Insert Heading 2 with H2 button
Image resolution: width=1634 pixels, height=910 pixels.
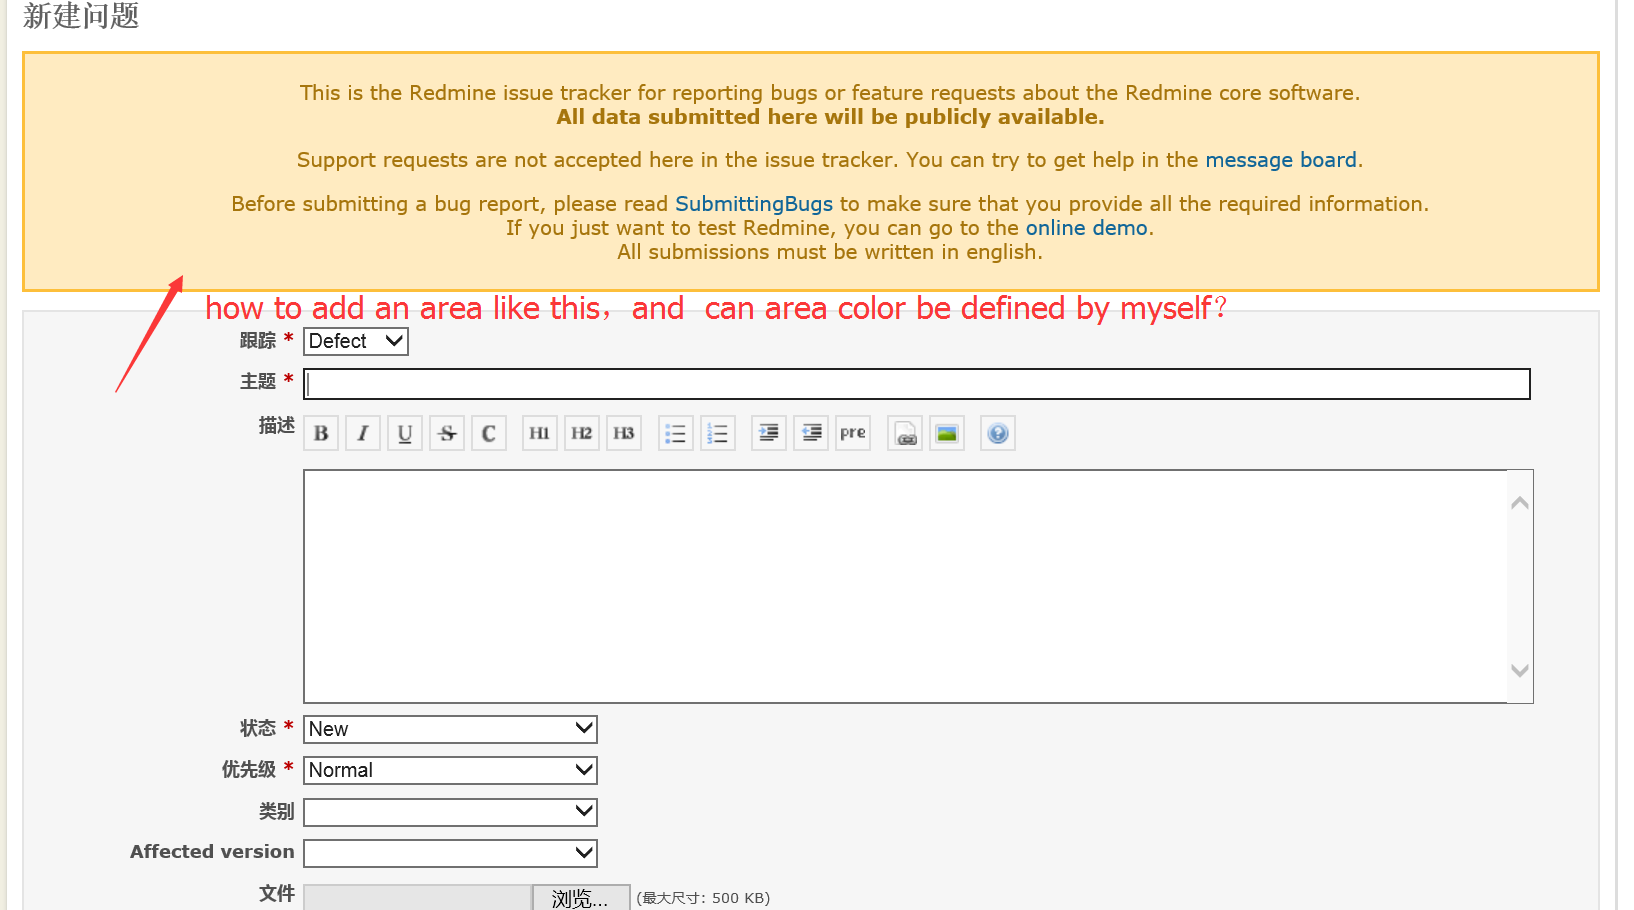[x=582, y=433]
